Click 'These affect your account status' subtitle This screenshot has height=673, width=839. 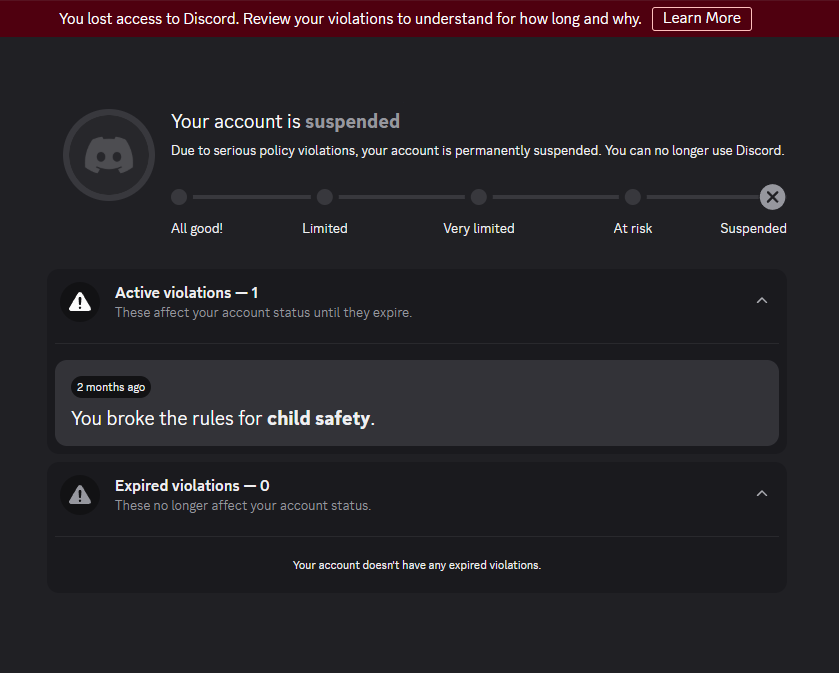click(x=263, y=312)
